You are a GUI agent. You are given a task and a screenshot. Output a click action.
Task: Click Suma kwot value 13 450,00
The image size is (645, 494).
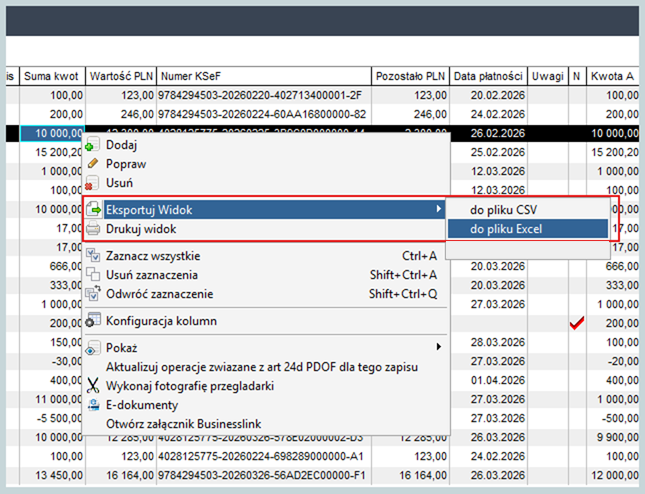click(x=59, y=475)
